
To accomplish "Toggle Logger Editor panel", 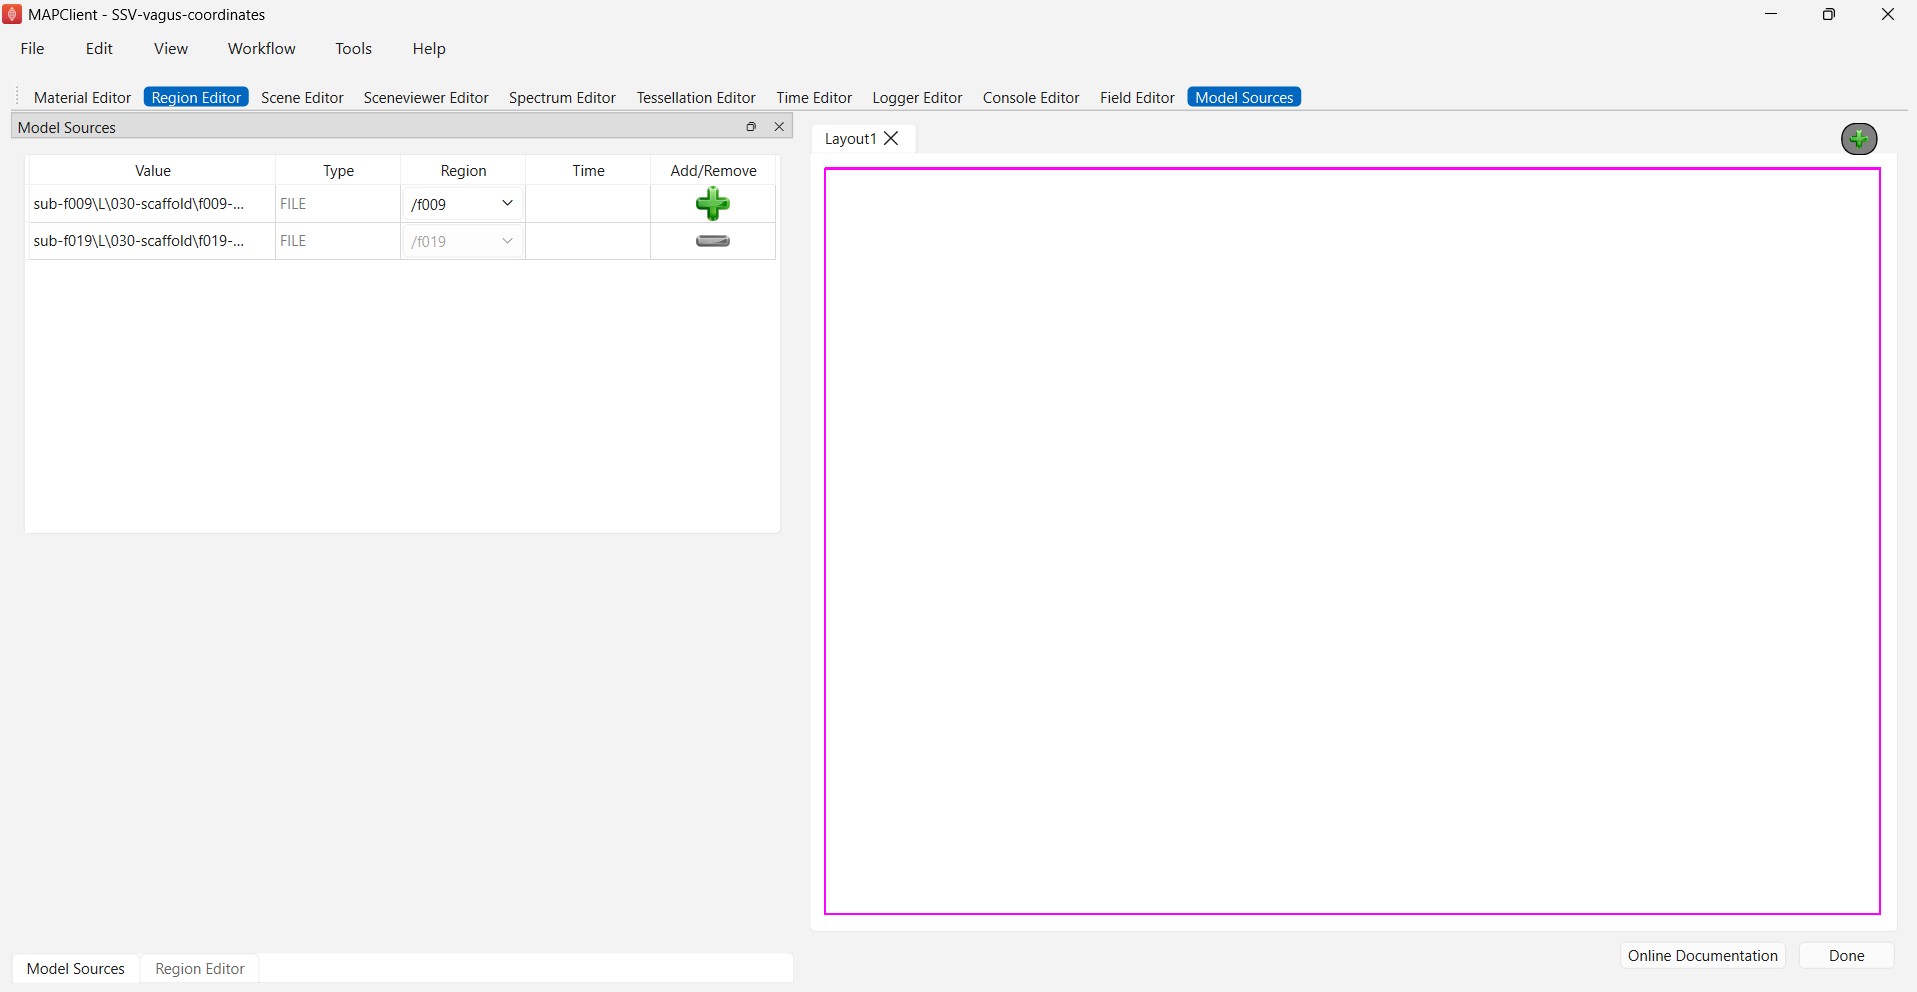I will 917,97.
